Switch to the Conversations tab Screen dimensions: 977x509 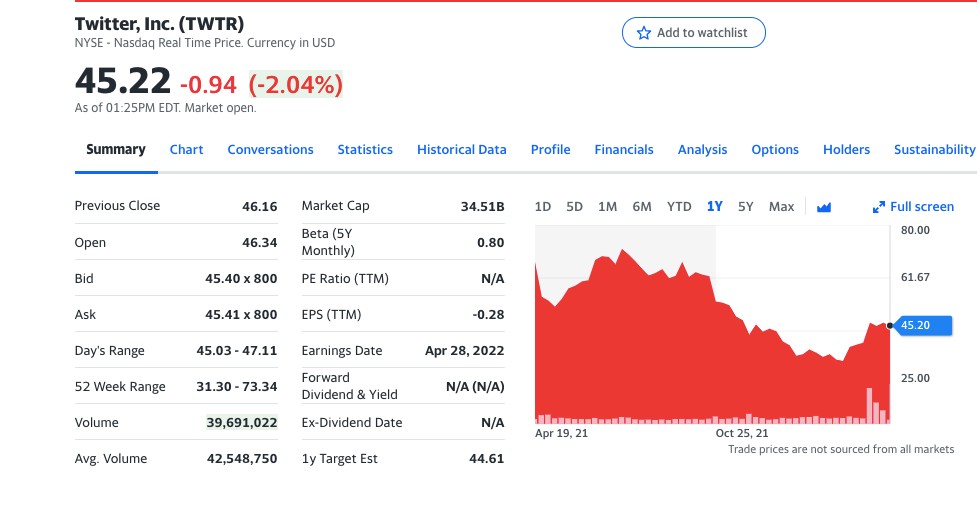pos(270,150)
